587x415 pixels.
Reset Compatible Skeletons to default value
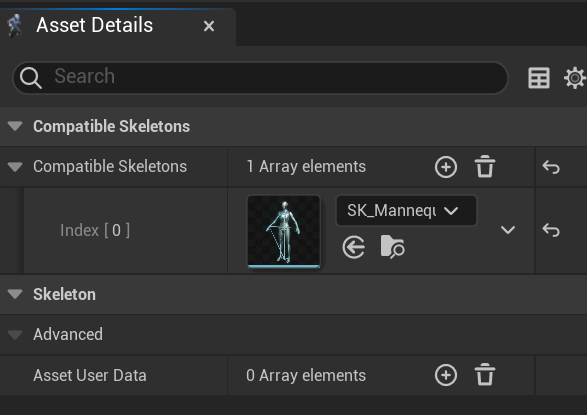[551, 167]
